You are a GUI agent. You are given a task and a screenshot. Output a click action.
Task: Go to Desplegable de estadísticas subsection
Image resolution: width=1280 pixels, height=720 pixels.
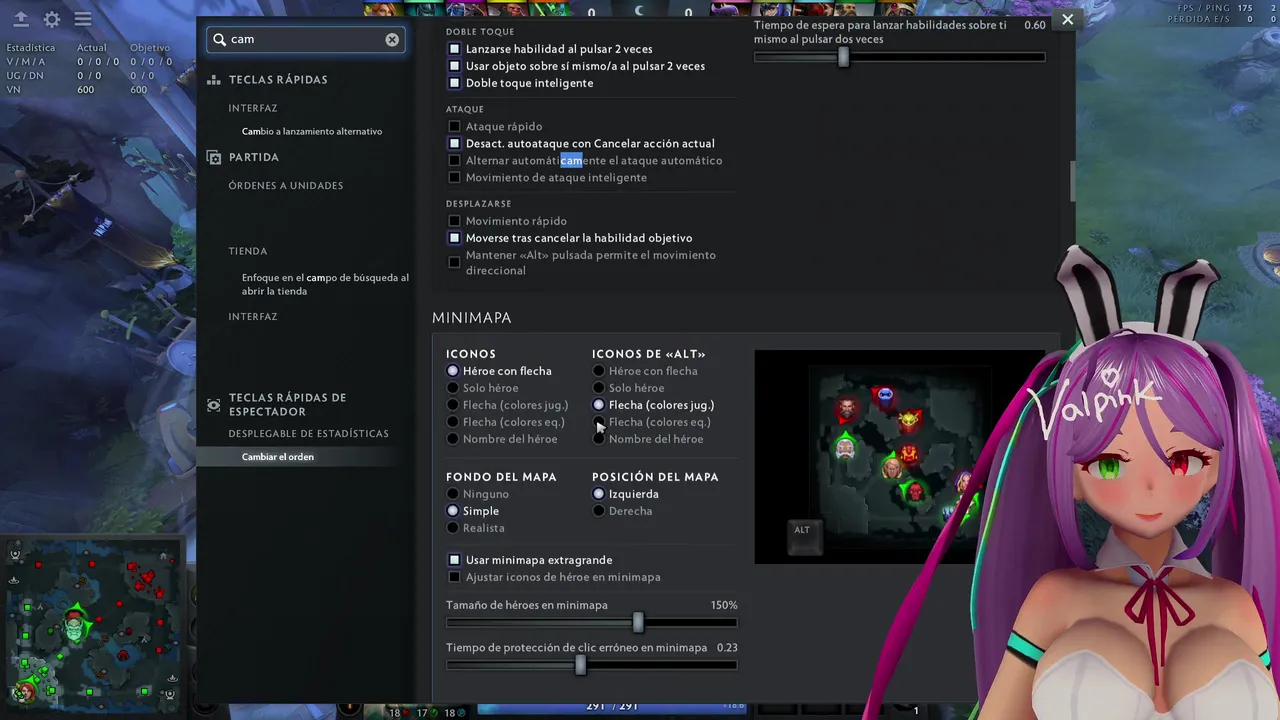pos(308,434)
